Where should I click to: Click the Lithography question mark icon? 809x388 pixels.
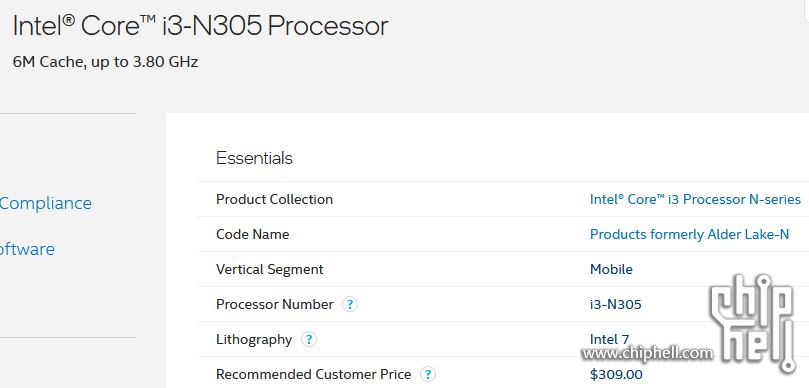tap(309, 340)
